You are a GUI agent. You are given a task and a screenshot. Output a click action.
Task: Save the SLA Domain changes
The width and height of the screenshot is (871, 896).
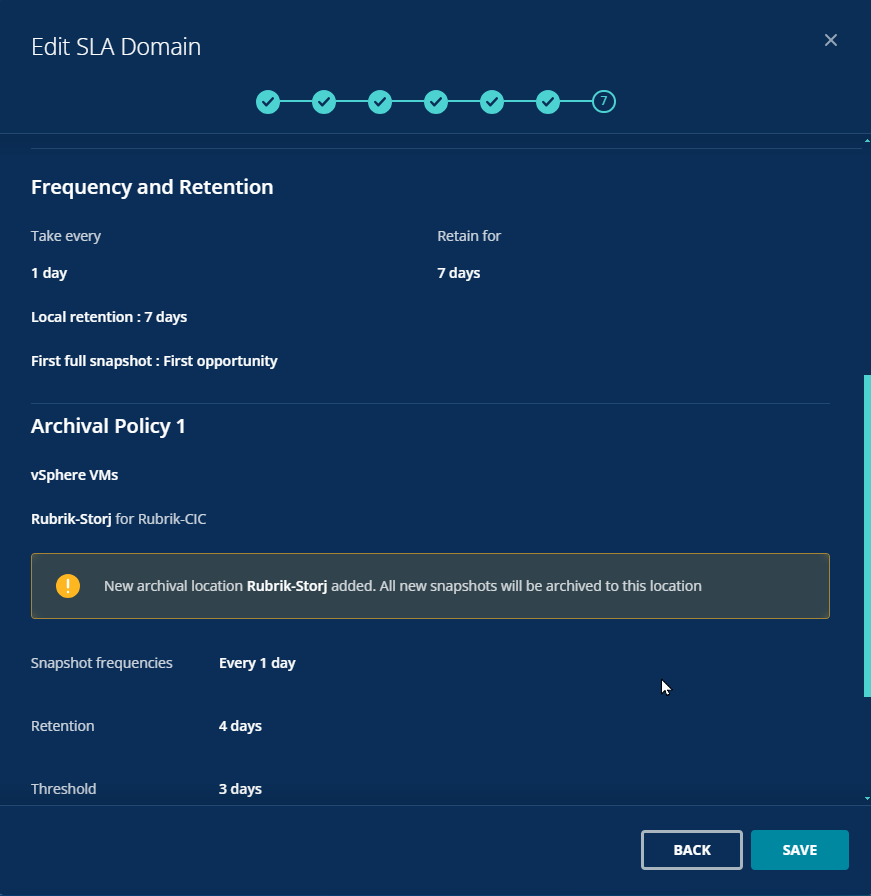coord(800,850)
